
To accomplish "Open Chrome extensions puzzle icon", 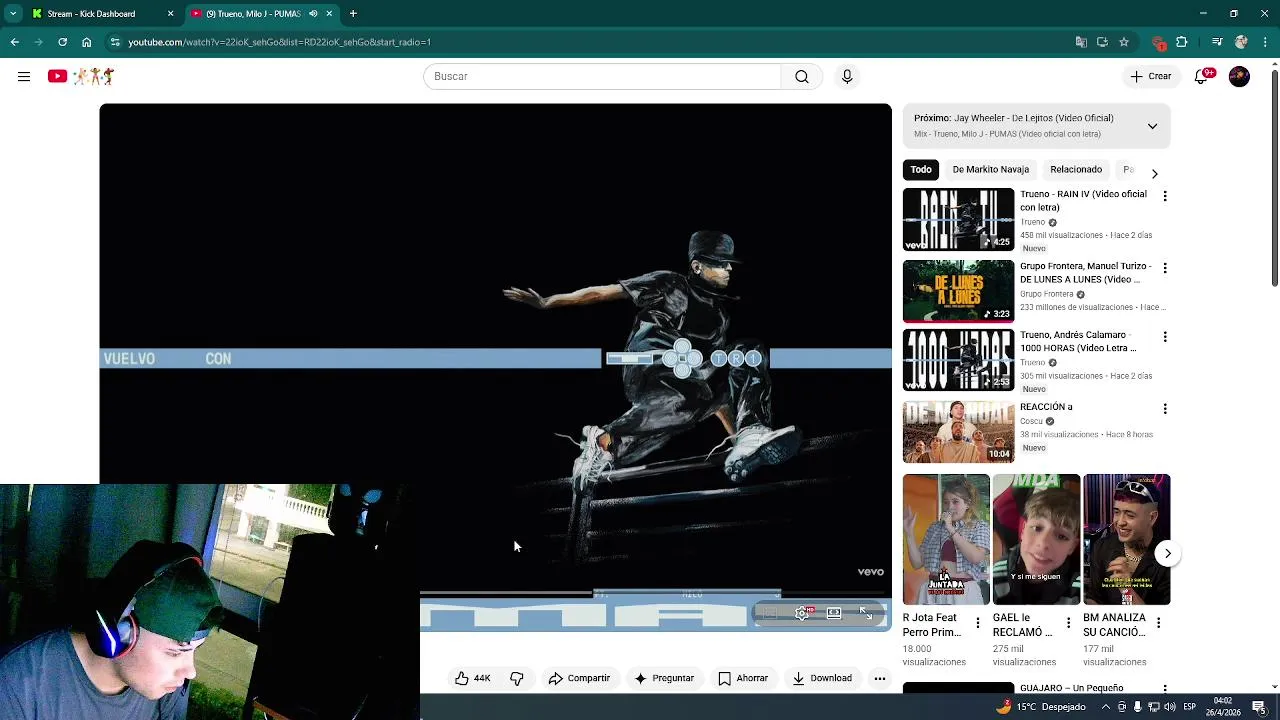I will click(x=1182, y=42).
